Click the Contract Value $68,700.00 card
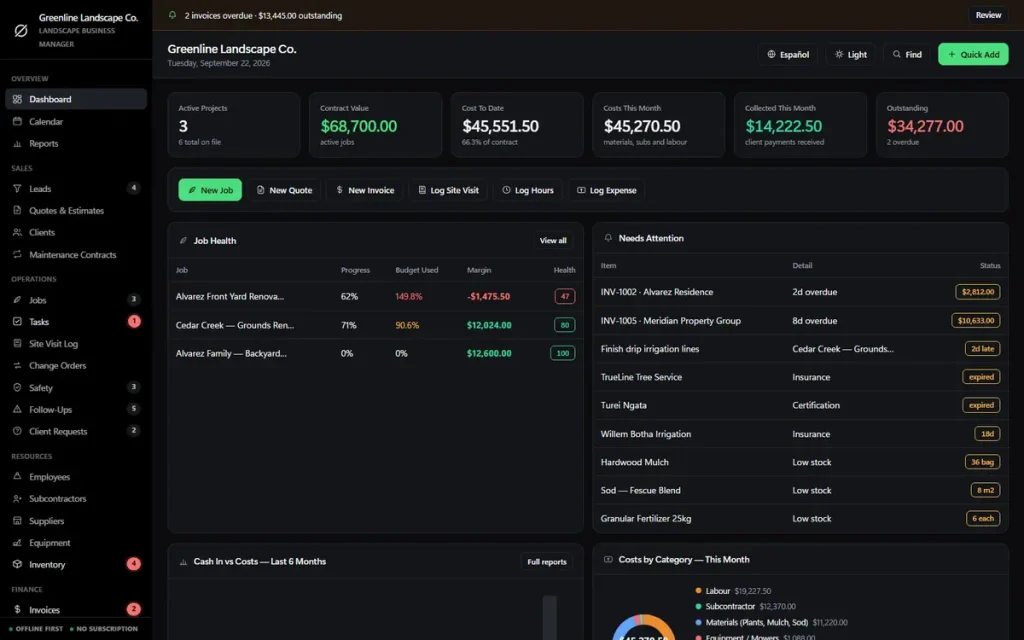1024x640 pixels. click(x=376, y=125)
